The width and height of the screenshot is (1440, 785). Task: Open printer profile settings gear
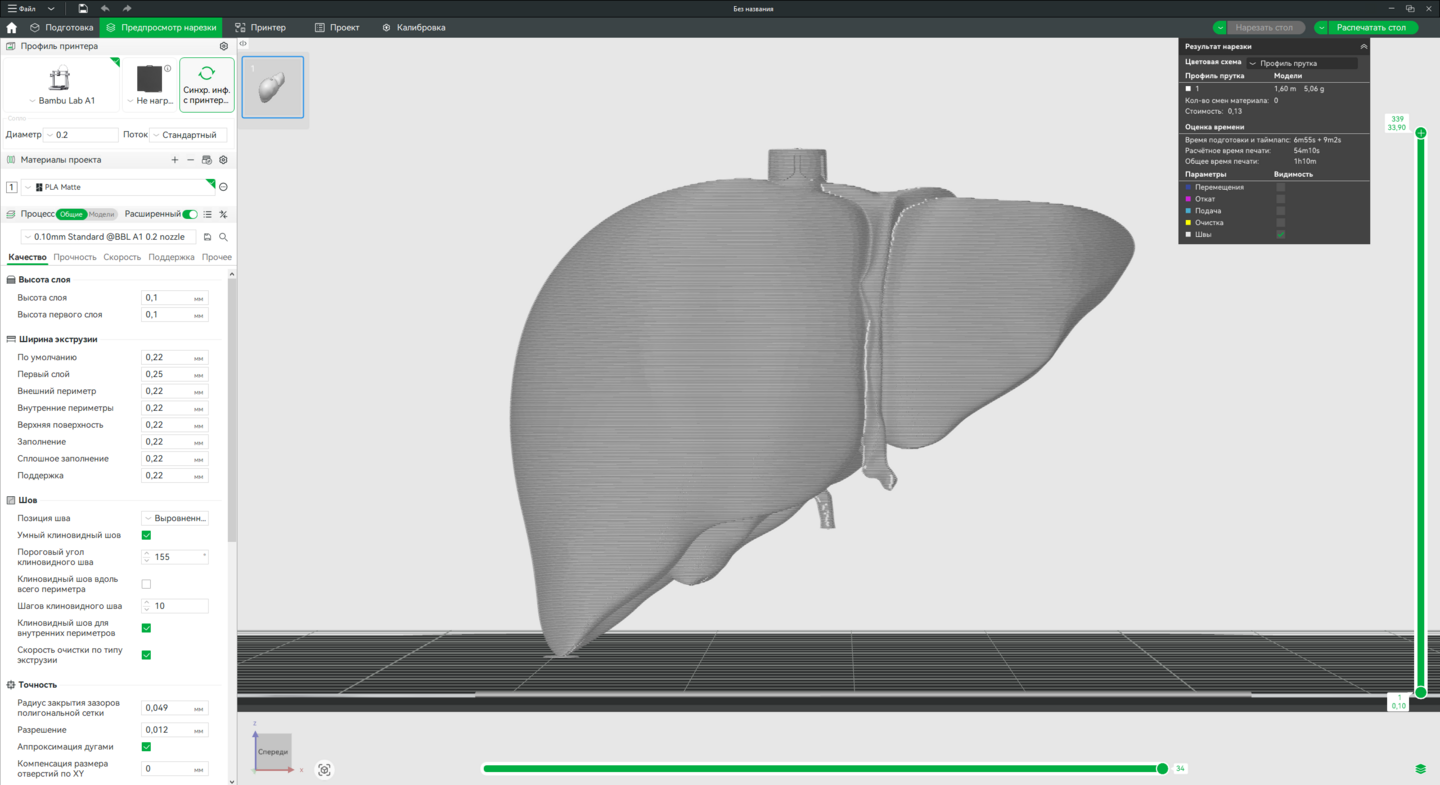click(224, 46)
